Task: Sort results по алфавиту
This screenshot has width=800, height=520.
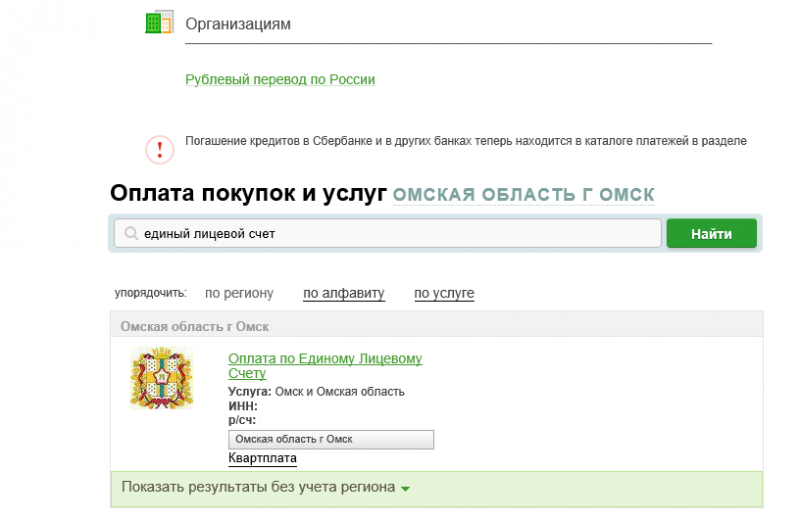Action: 344,293
